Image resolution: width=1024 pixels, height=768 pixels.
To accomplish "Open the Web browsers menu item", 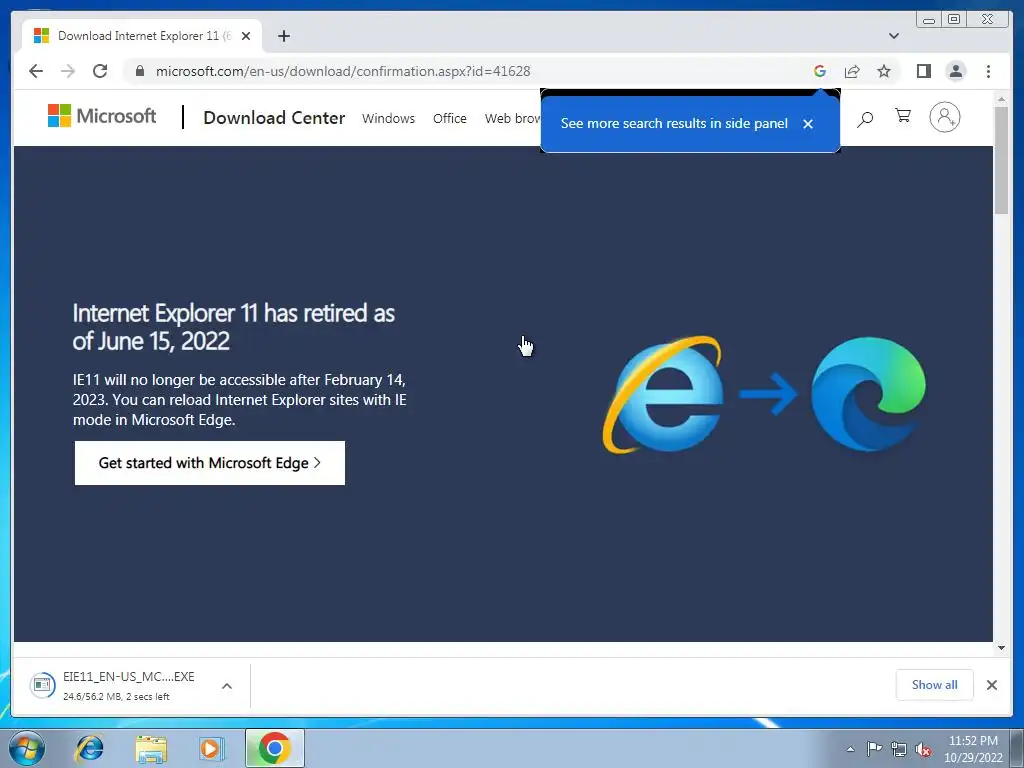I will click(513, 118).
